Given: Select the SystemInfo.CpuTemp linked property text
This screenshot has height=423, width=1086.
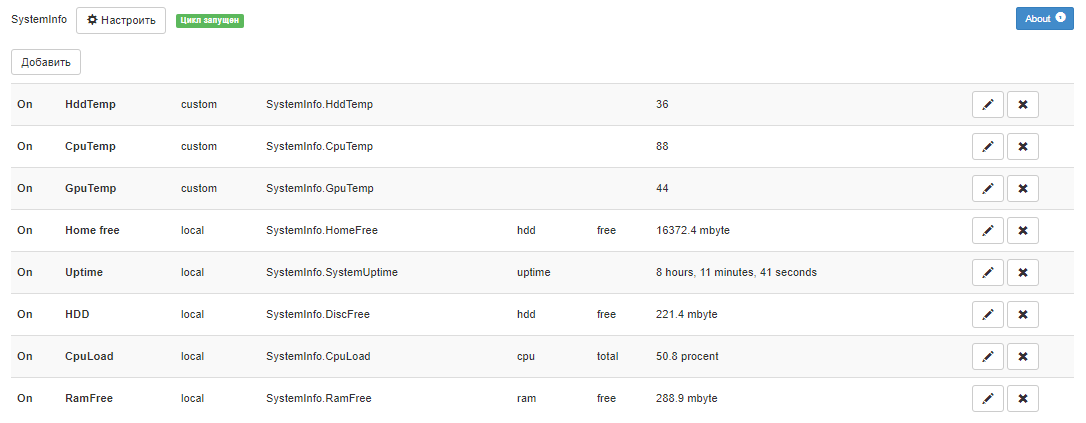Looking at the screenshot, I should [319, 147].
